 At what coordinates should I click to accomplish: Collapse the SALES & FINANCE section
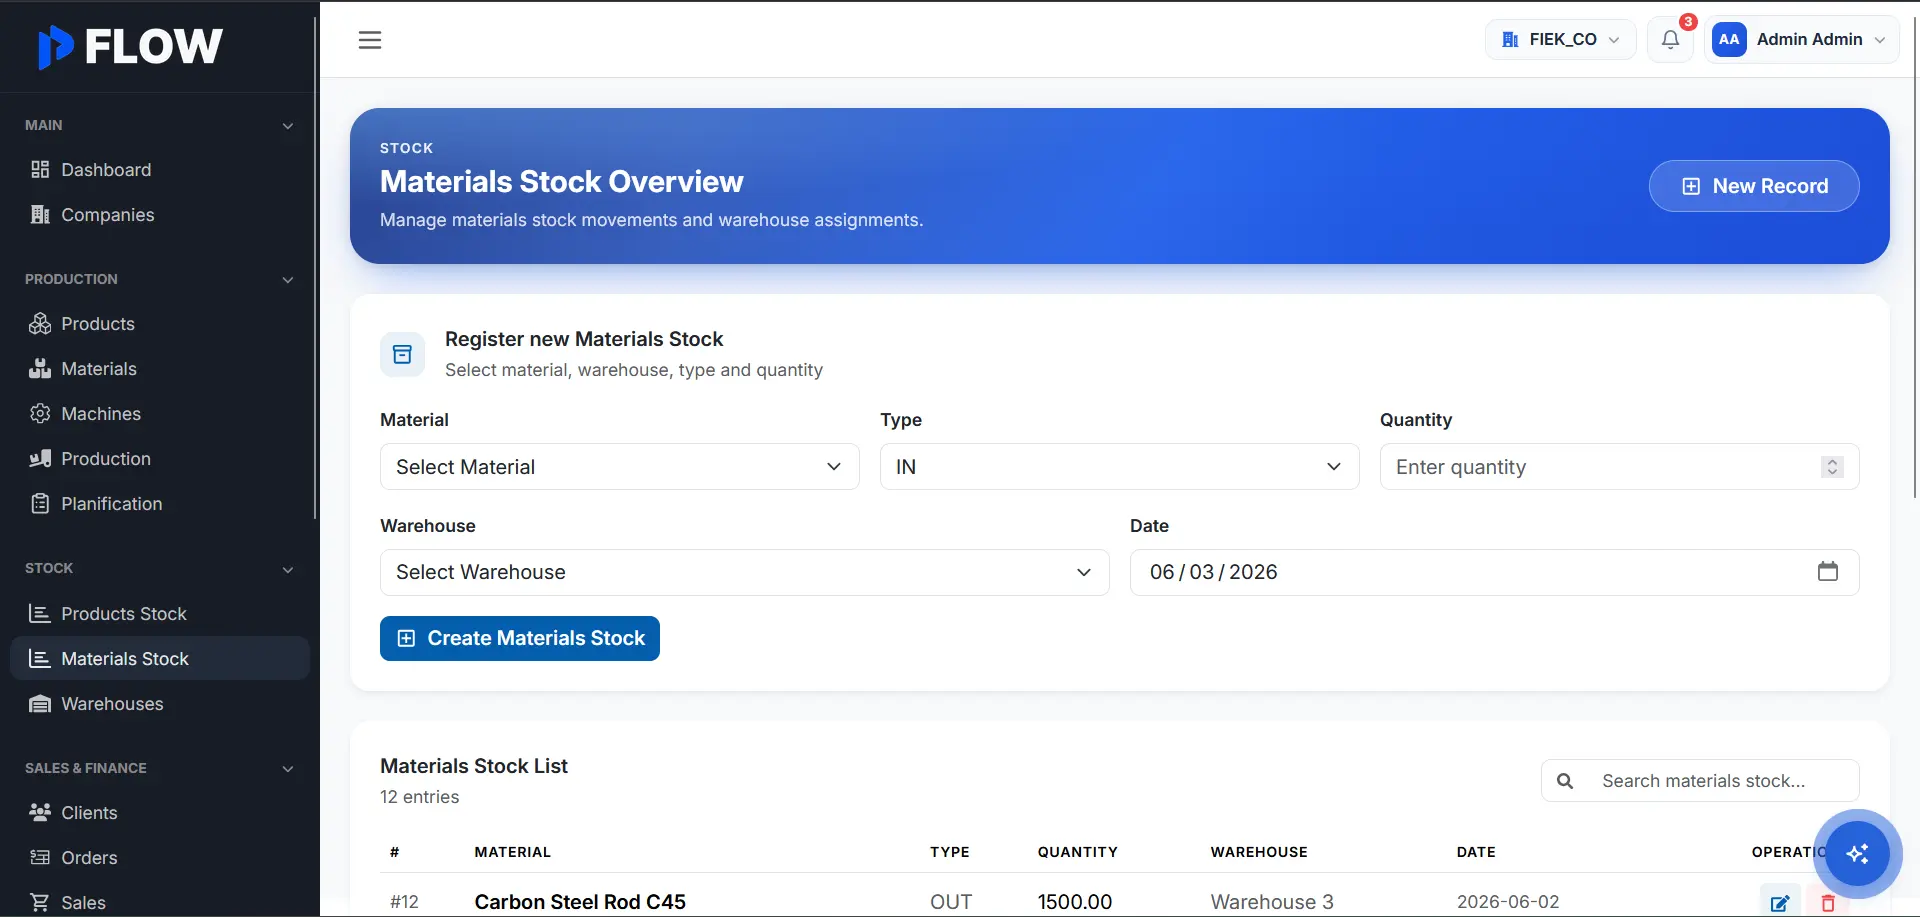click(x=288, y=769)
